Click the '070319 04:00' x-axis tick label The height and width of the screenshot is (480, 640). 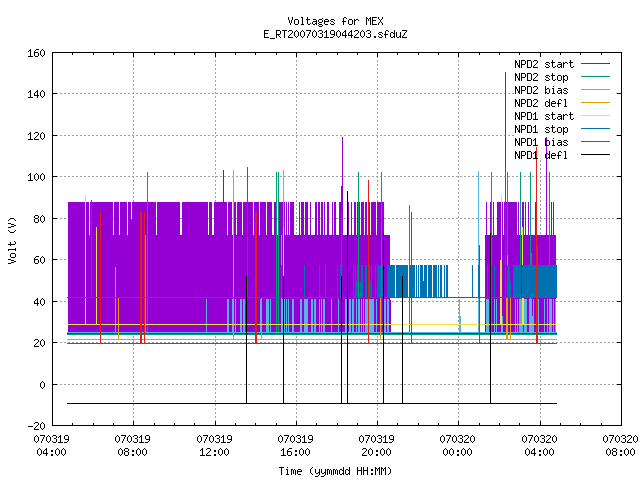tap(51, 446)
